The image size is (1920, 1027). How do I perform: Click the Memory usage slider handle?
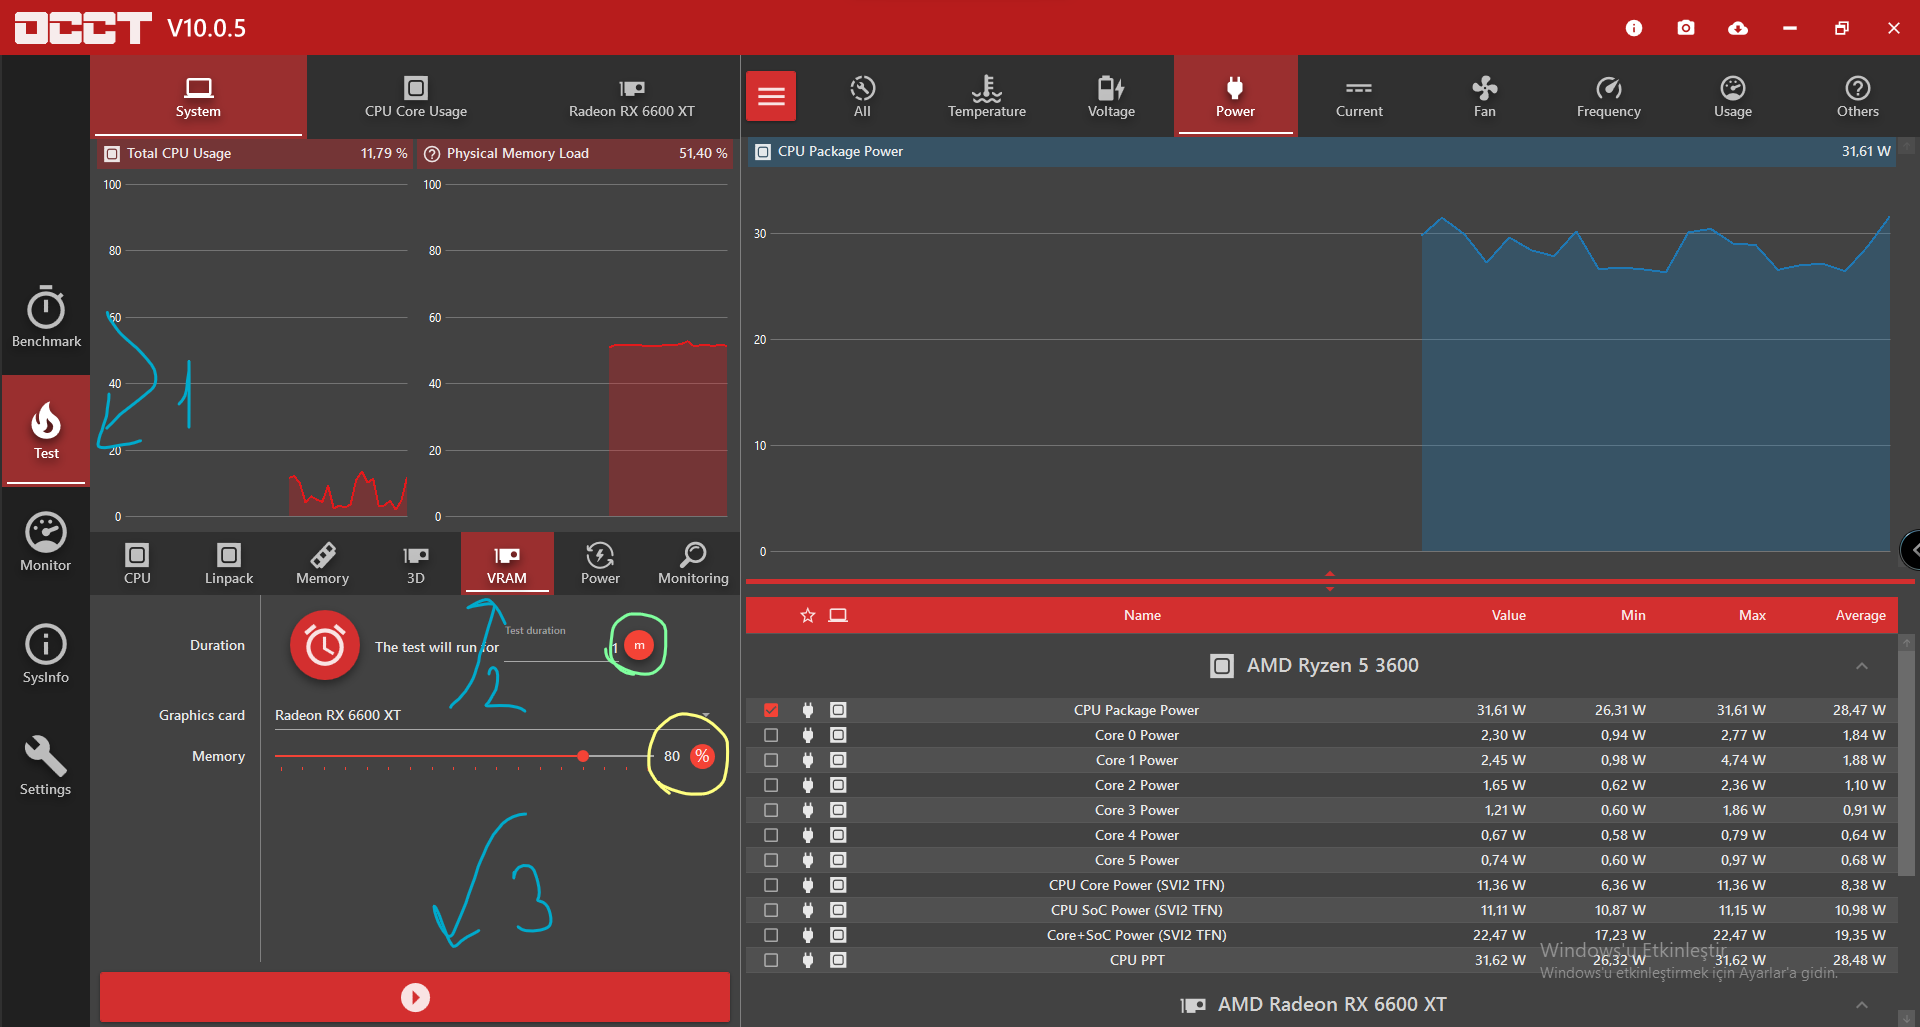[583, 756]
